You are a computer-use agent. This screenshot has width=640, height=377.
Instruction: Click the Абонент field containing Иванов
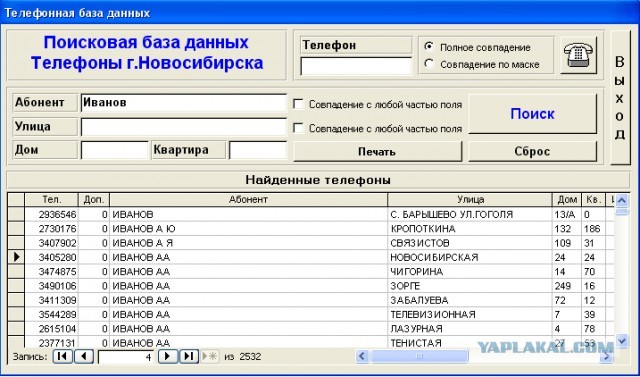pyautogui.click(x=184, y=102)
